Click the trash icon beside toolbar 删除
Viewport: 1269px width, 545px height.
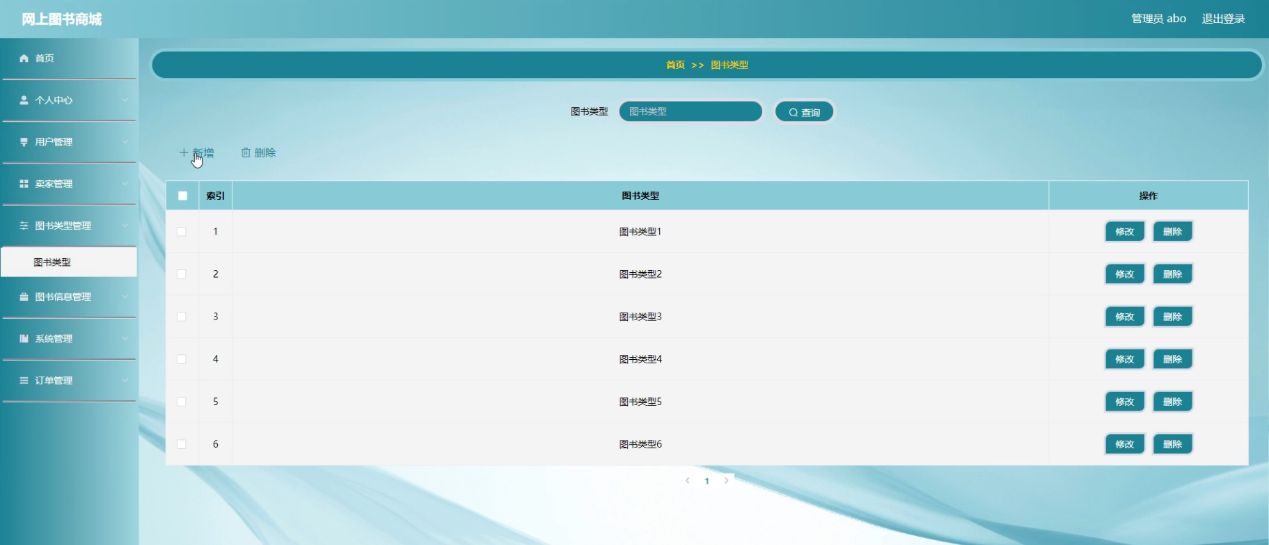click(x=246, y=153)
